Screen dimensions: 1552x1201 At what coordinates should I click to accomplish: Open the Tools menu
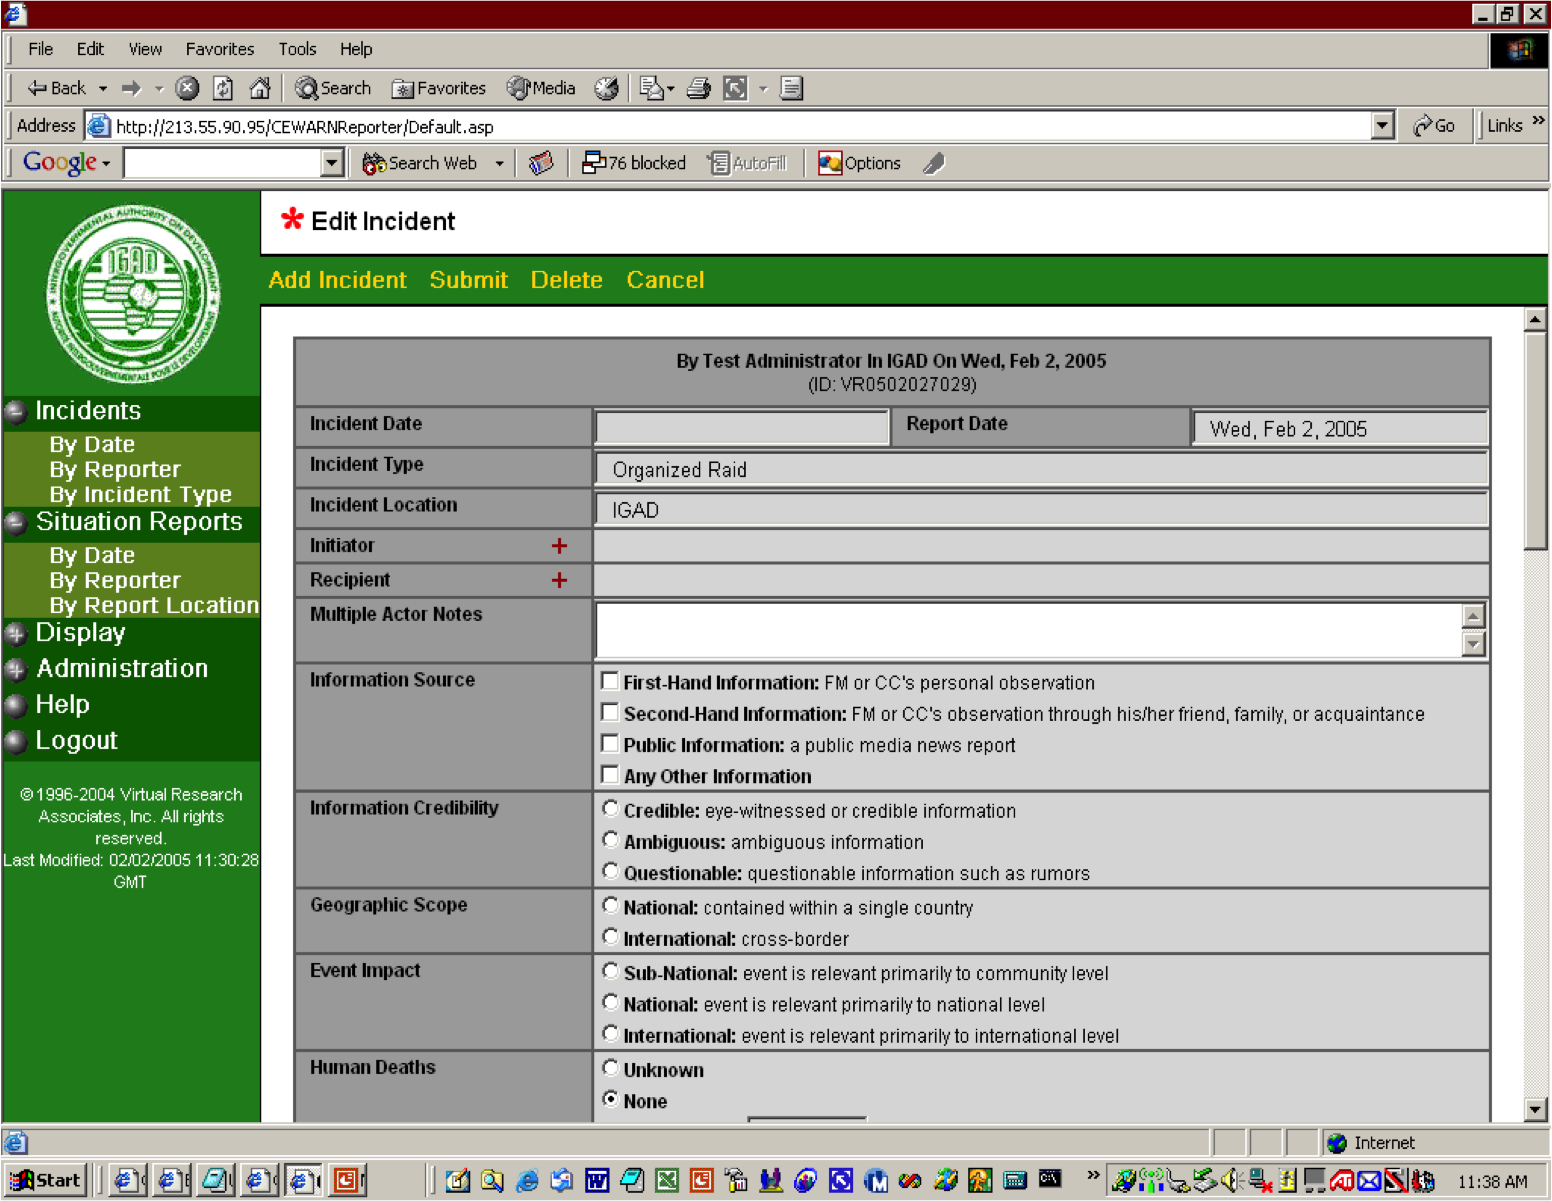click(297, 49)
